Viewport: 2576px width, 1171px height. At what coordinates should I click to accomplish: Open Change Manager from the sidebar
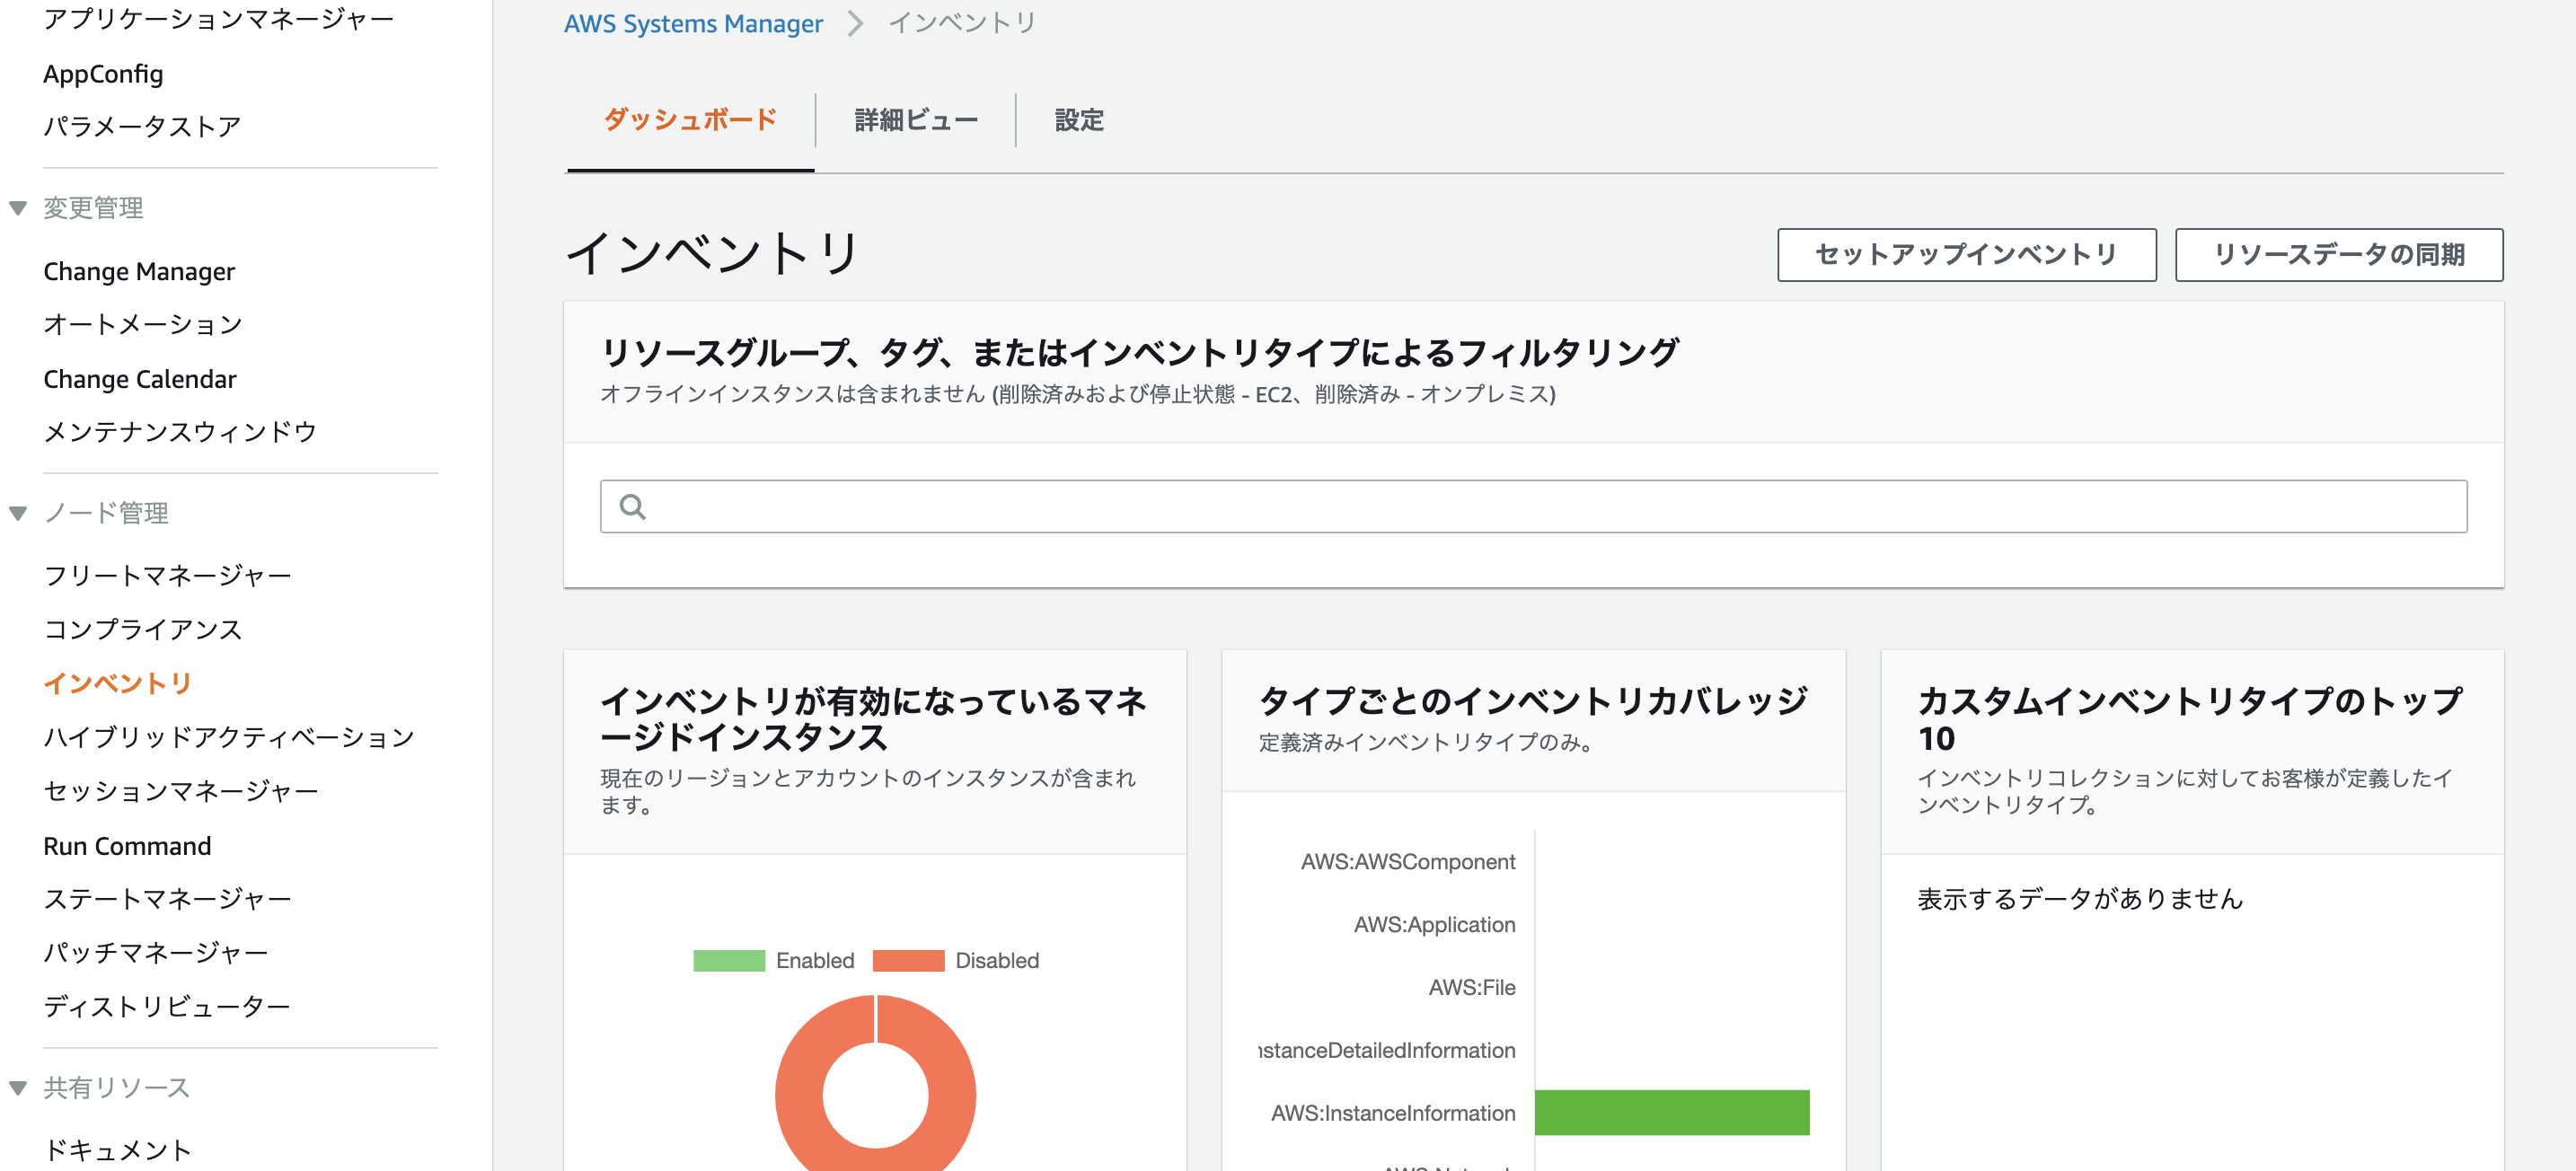pos(139,270)
